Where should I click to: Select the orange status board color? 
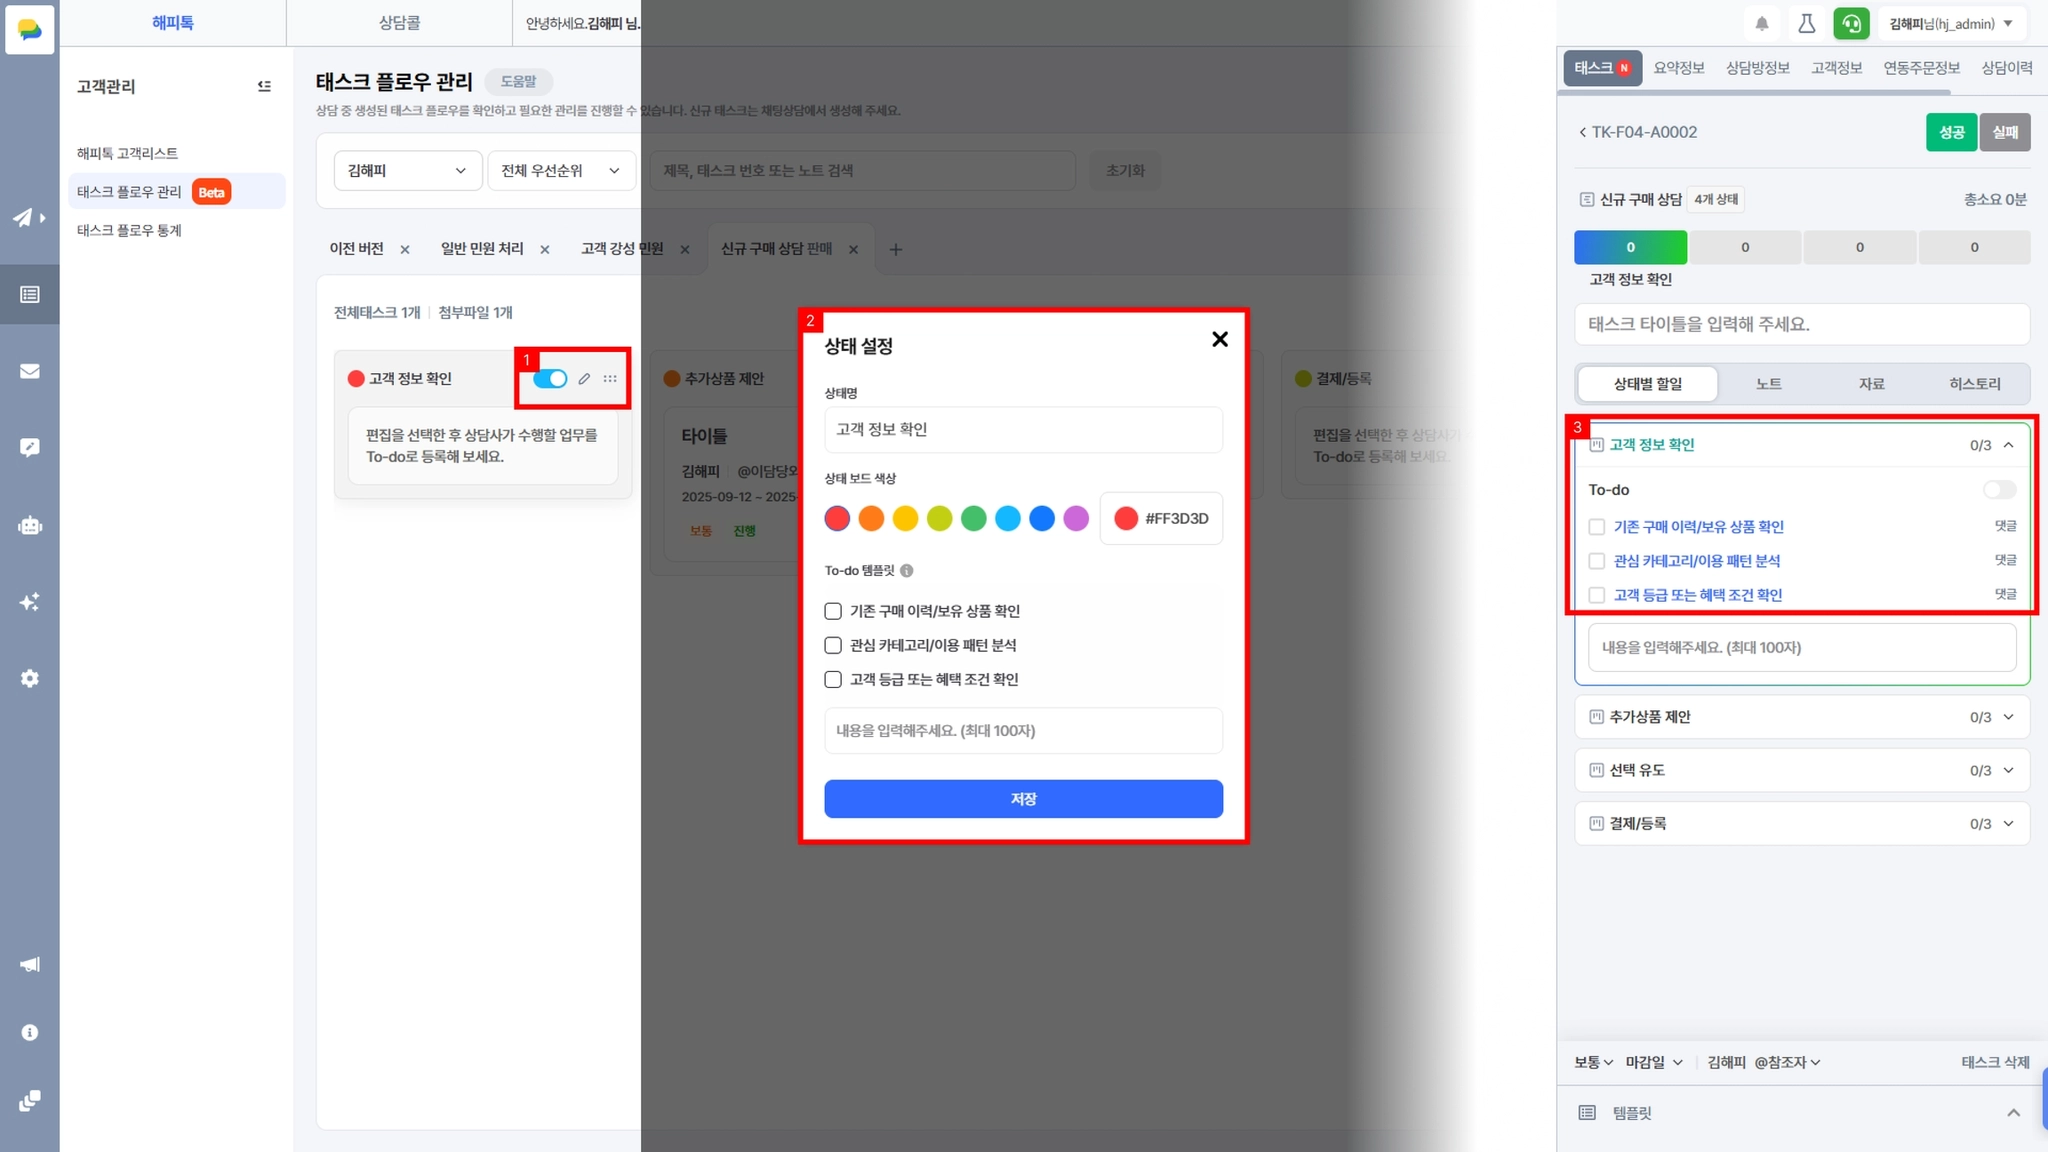pyautogui.click(x=871, y=518)
